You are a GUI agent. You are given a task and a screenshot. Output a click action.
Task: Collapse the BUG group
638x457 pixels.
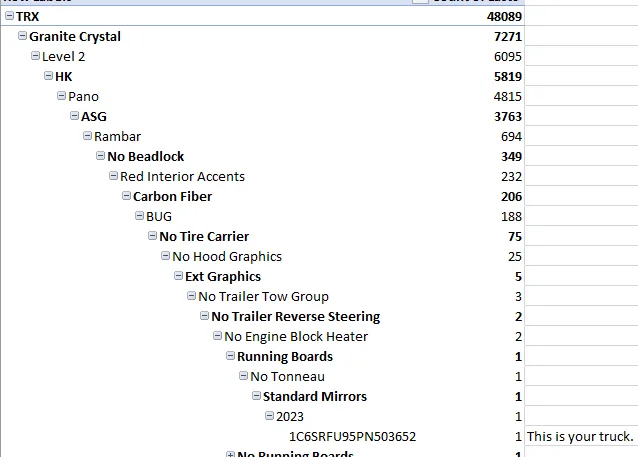click(140, 216)
